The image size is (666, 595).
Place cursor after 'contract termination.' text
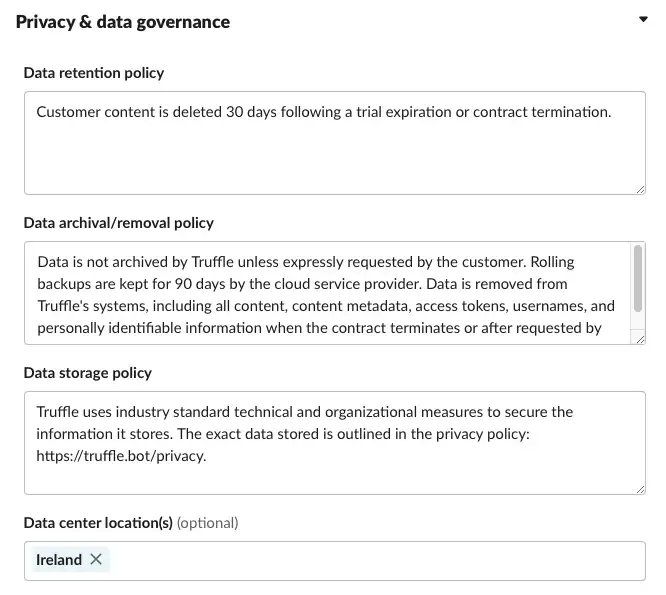click(x=613, y=112)
